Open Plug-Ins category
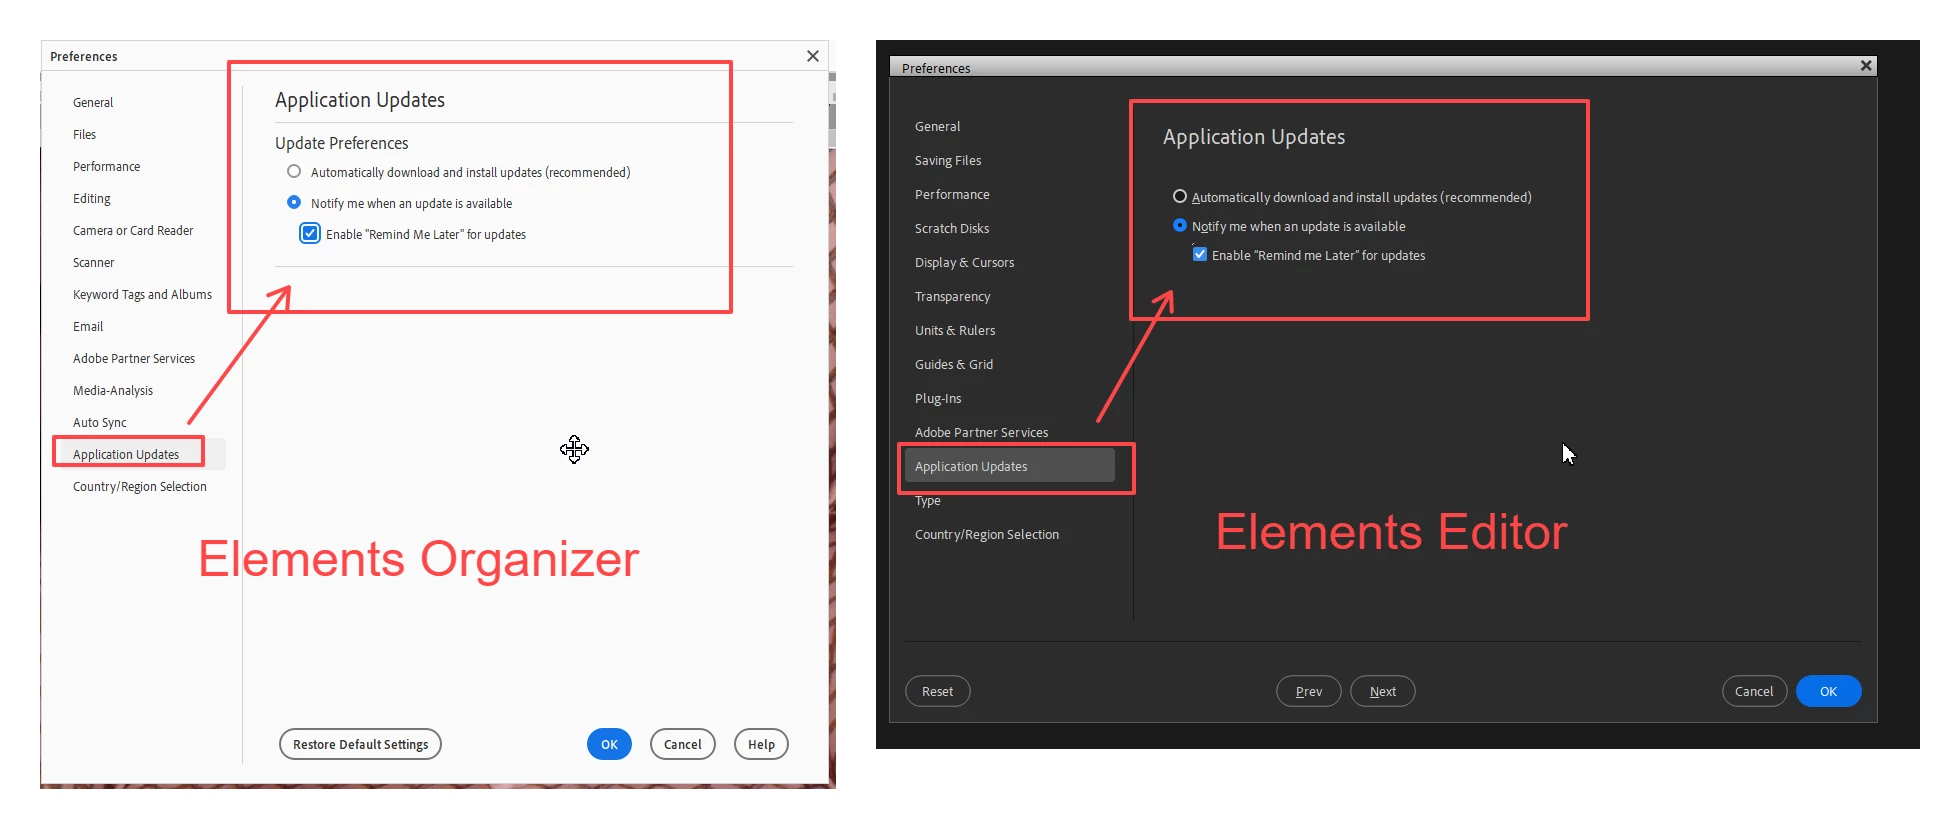 click(x=938, y=398)
